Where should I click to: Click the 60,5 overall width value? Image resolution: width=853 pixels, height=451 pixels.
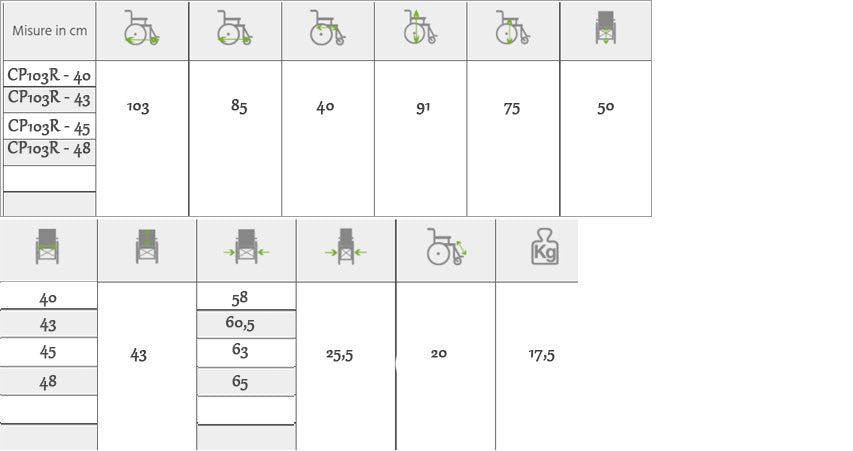pos(238,324)
